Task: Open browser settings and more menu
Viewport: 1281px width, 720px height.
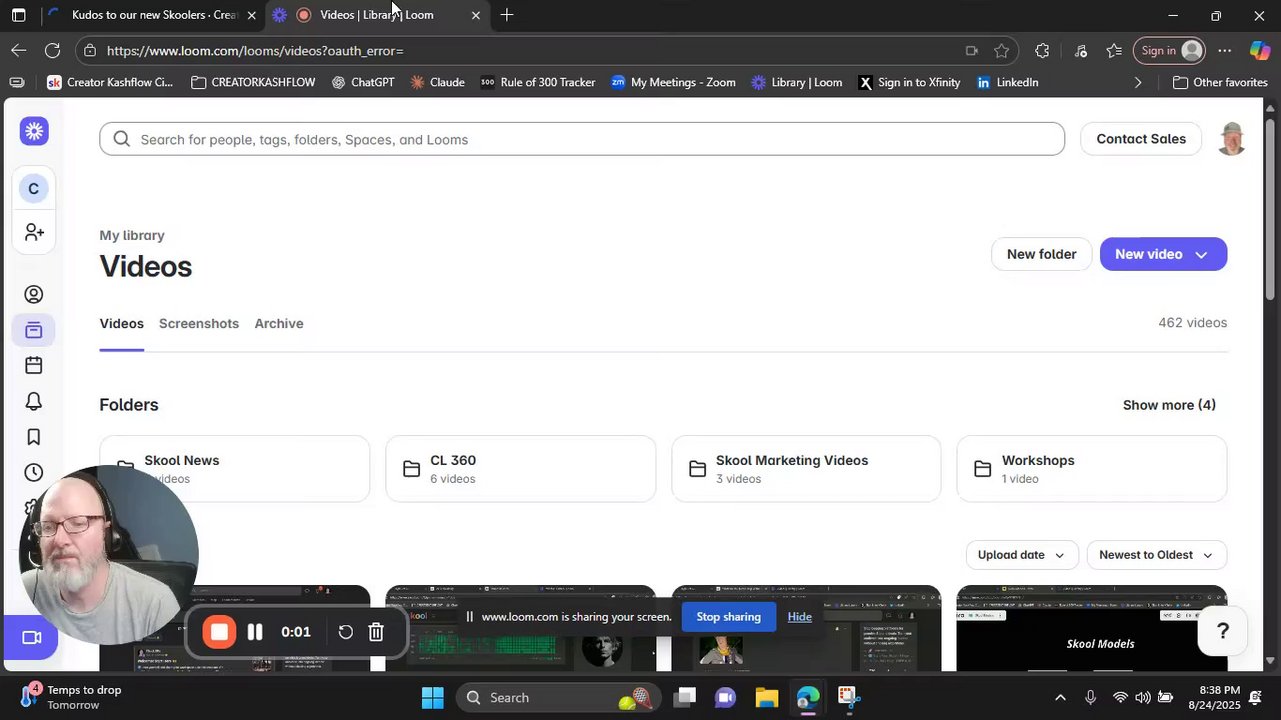Action: pos(1225,51)
